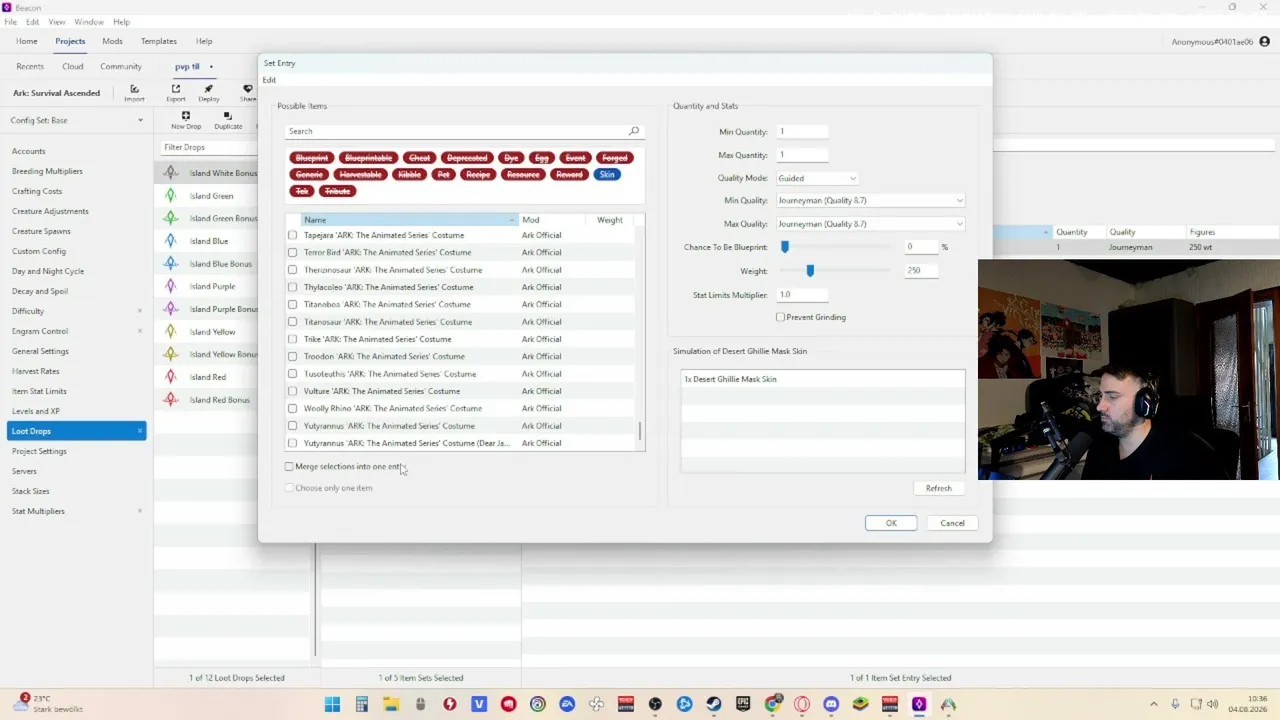Check the Terror Bird Animated Series Costume checkbox
The image size is (1280, 720).
293,252
